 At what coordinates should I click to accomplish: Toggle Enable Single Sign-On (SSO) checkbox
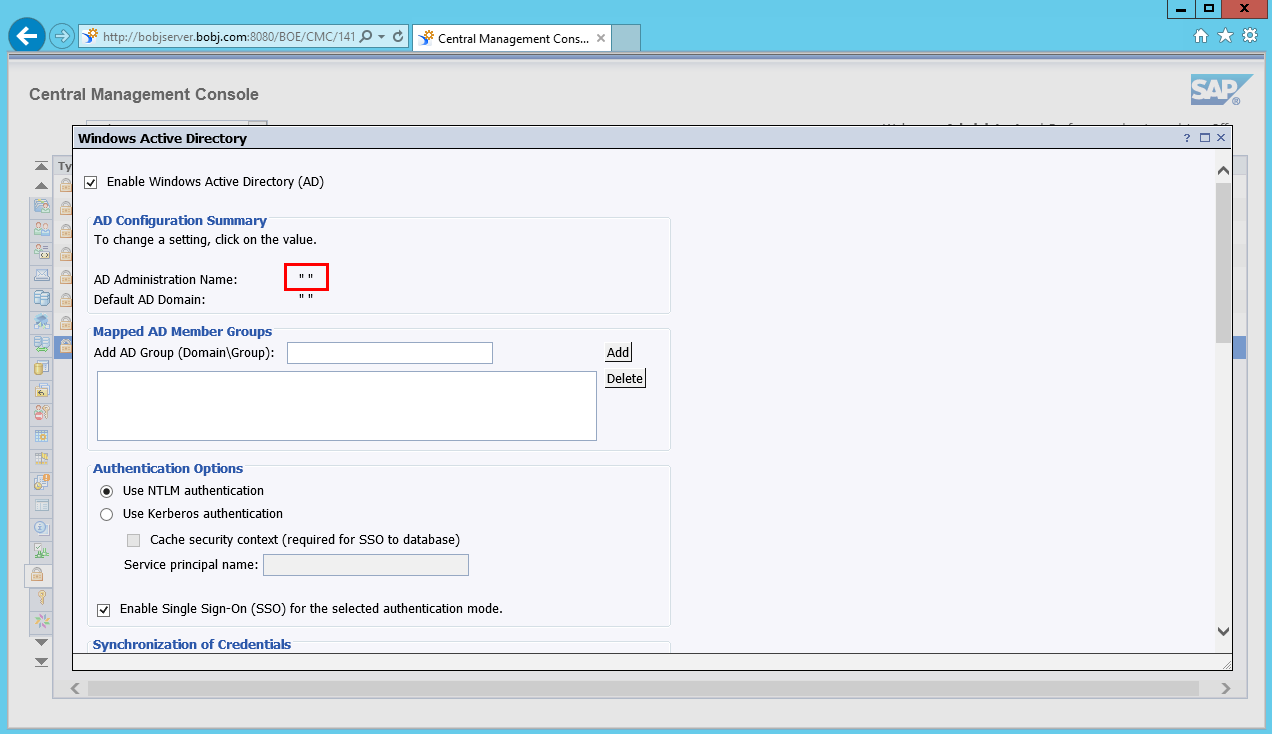(104, 609)
